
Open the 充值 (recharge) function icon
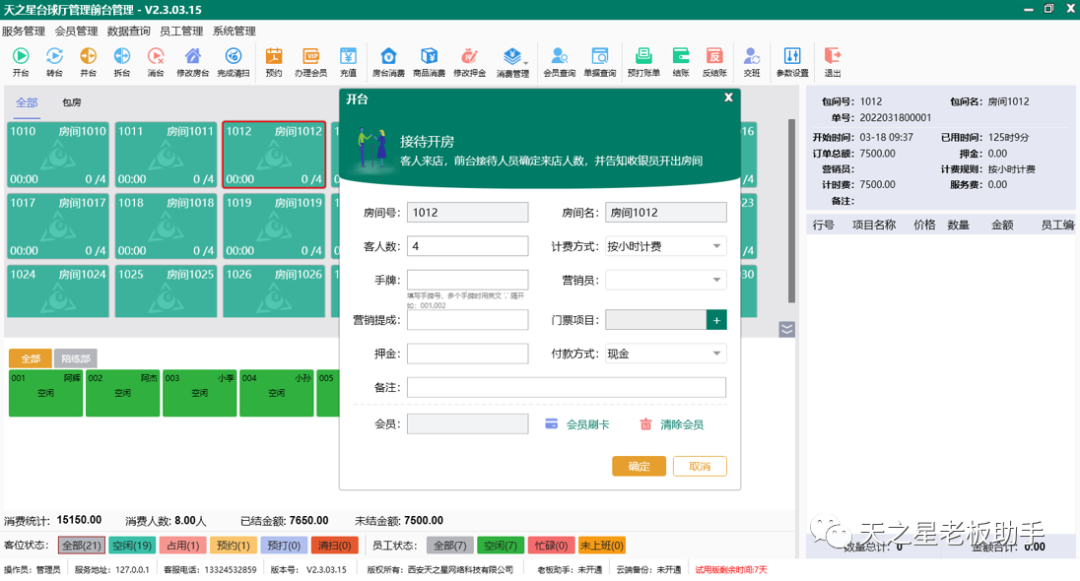point(350,62)
